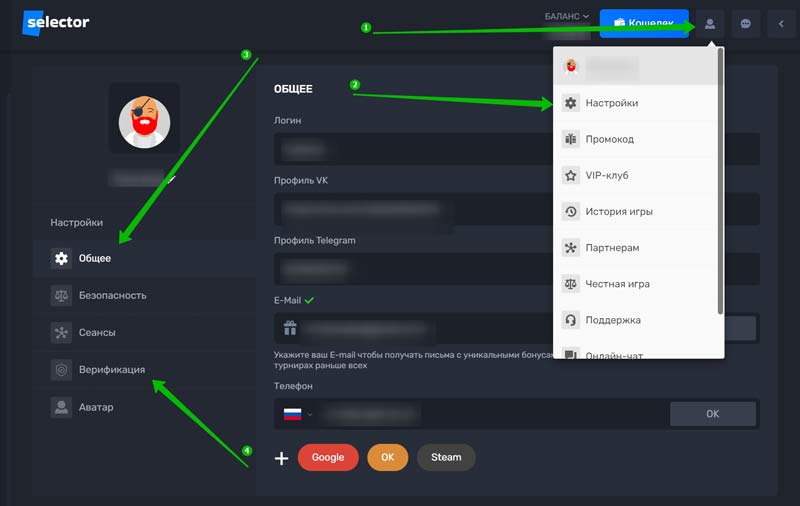The height and width of the screenshot is (506, 800).
Task: Click the E-Mail input field
Action: click(x=516, y=328)
